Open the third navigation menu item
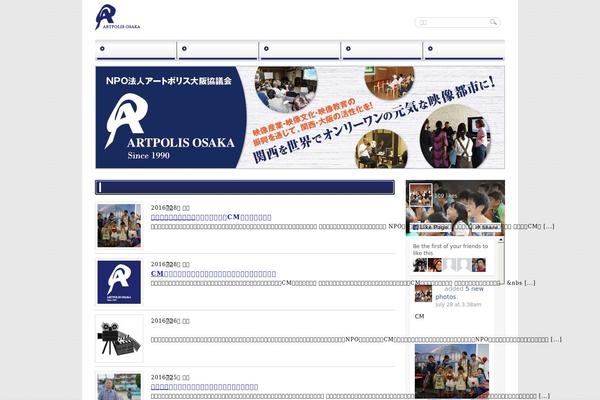This screenshot has width=600, height=400. pos(300,50)
